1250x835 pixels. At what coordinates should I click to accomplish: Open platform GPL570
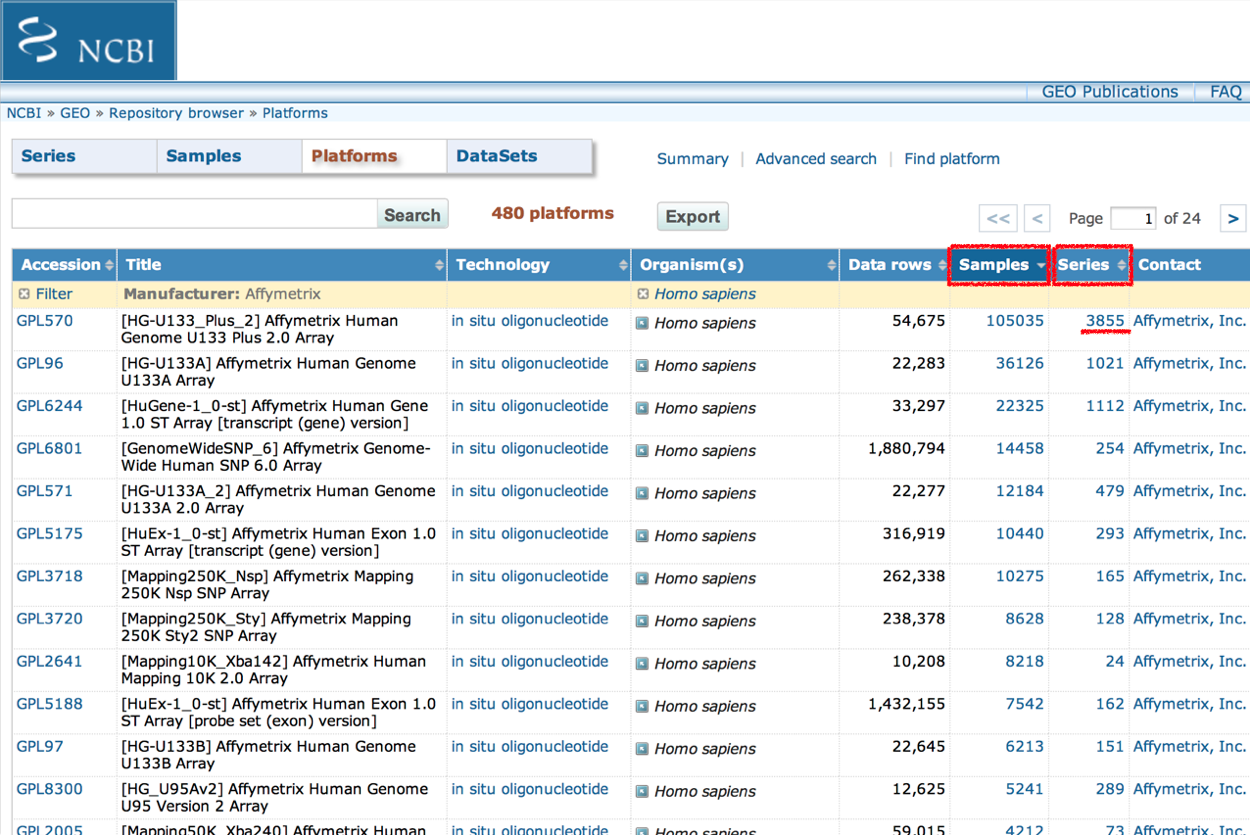(x=44, y=321)
